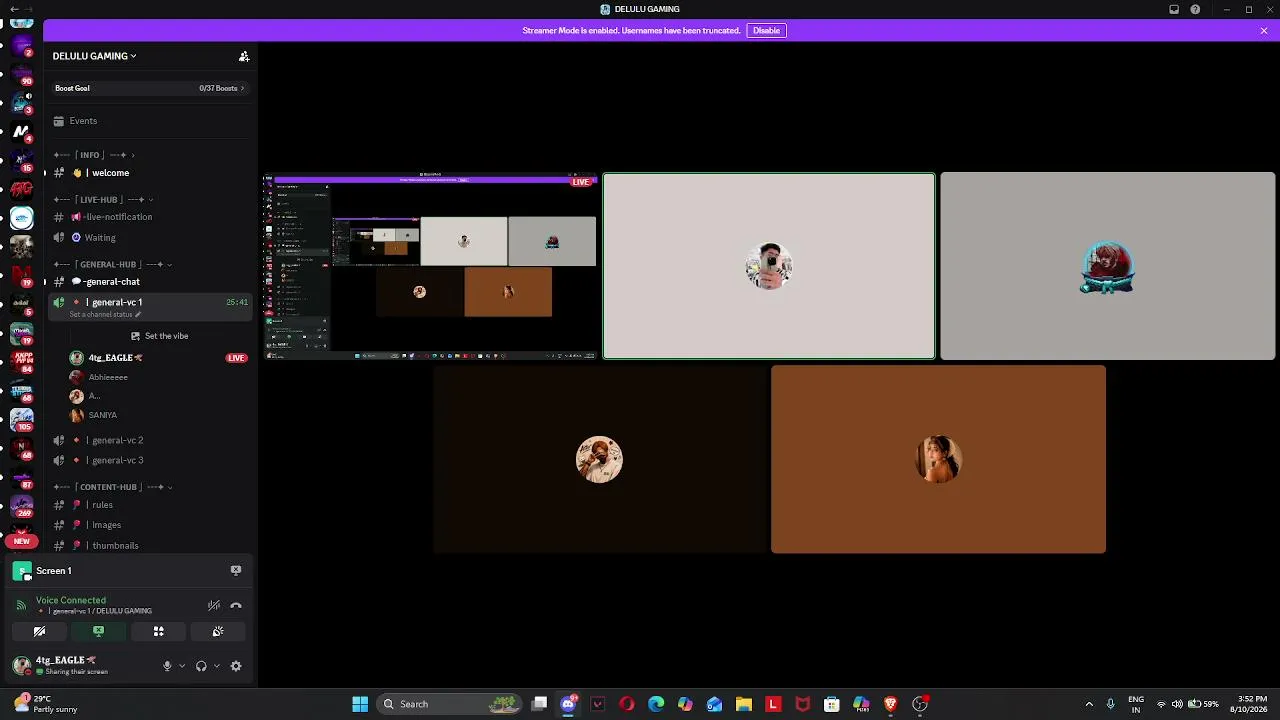Open the server invite people icon
The image size is (1280, 720).
[244, 57]
